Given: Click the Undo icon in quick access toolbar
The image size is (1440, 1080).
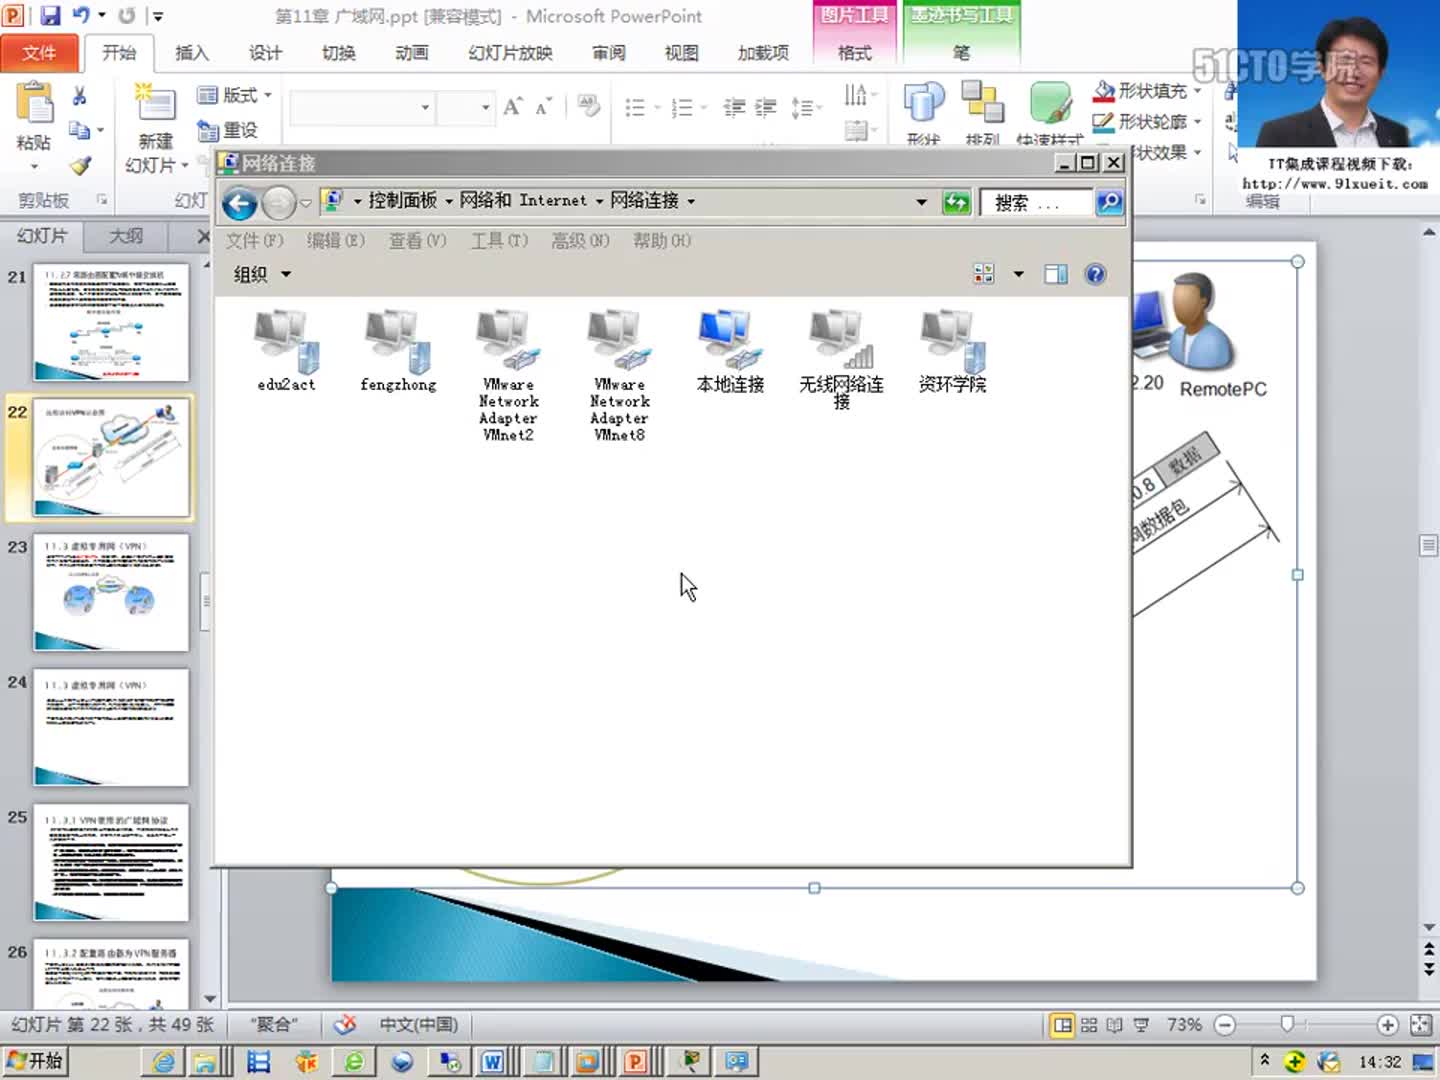Looking at the screenshot, I should coord(81,16).
